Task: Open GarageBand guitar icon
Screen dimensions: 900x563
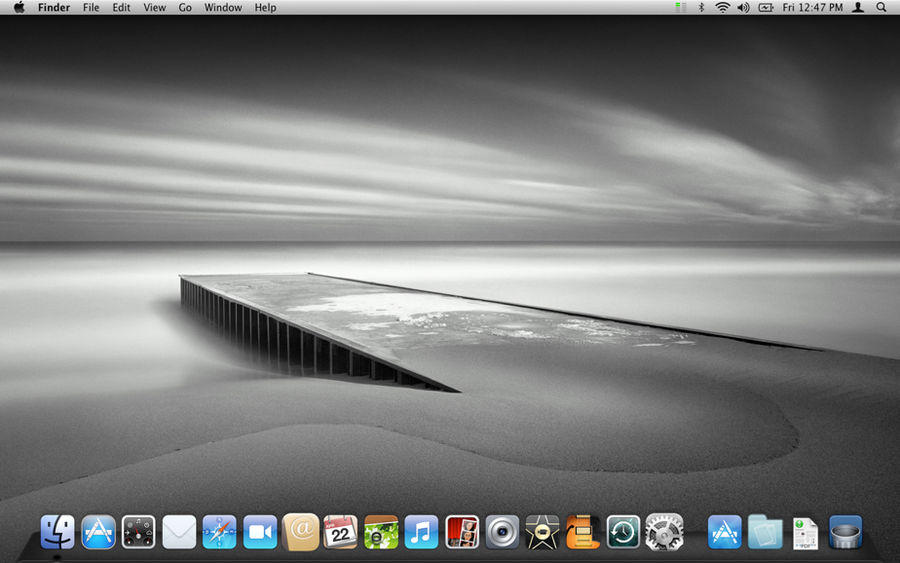Action: [583, 531]
